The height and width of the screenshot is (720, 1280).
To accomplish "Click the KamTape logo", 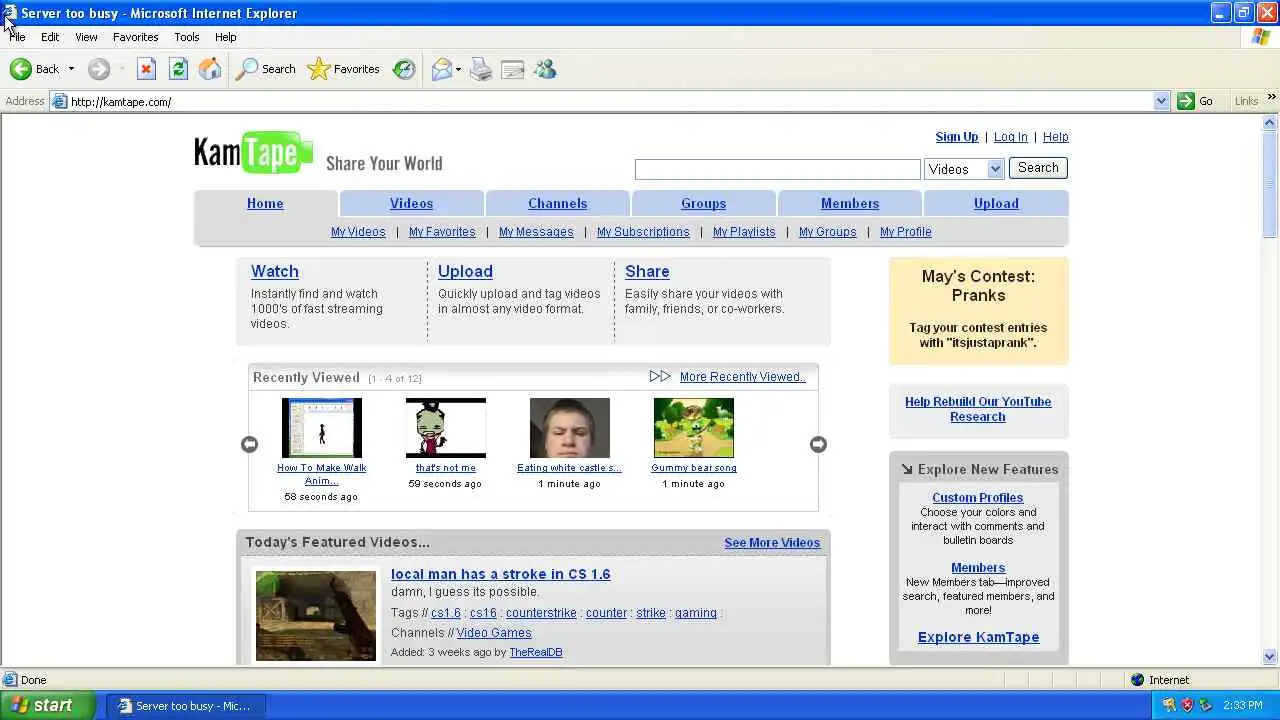I will [x=253, y=153].
